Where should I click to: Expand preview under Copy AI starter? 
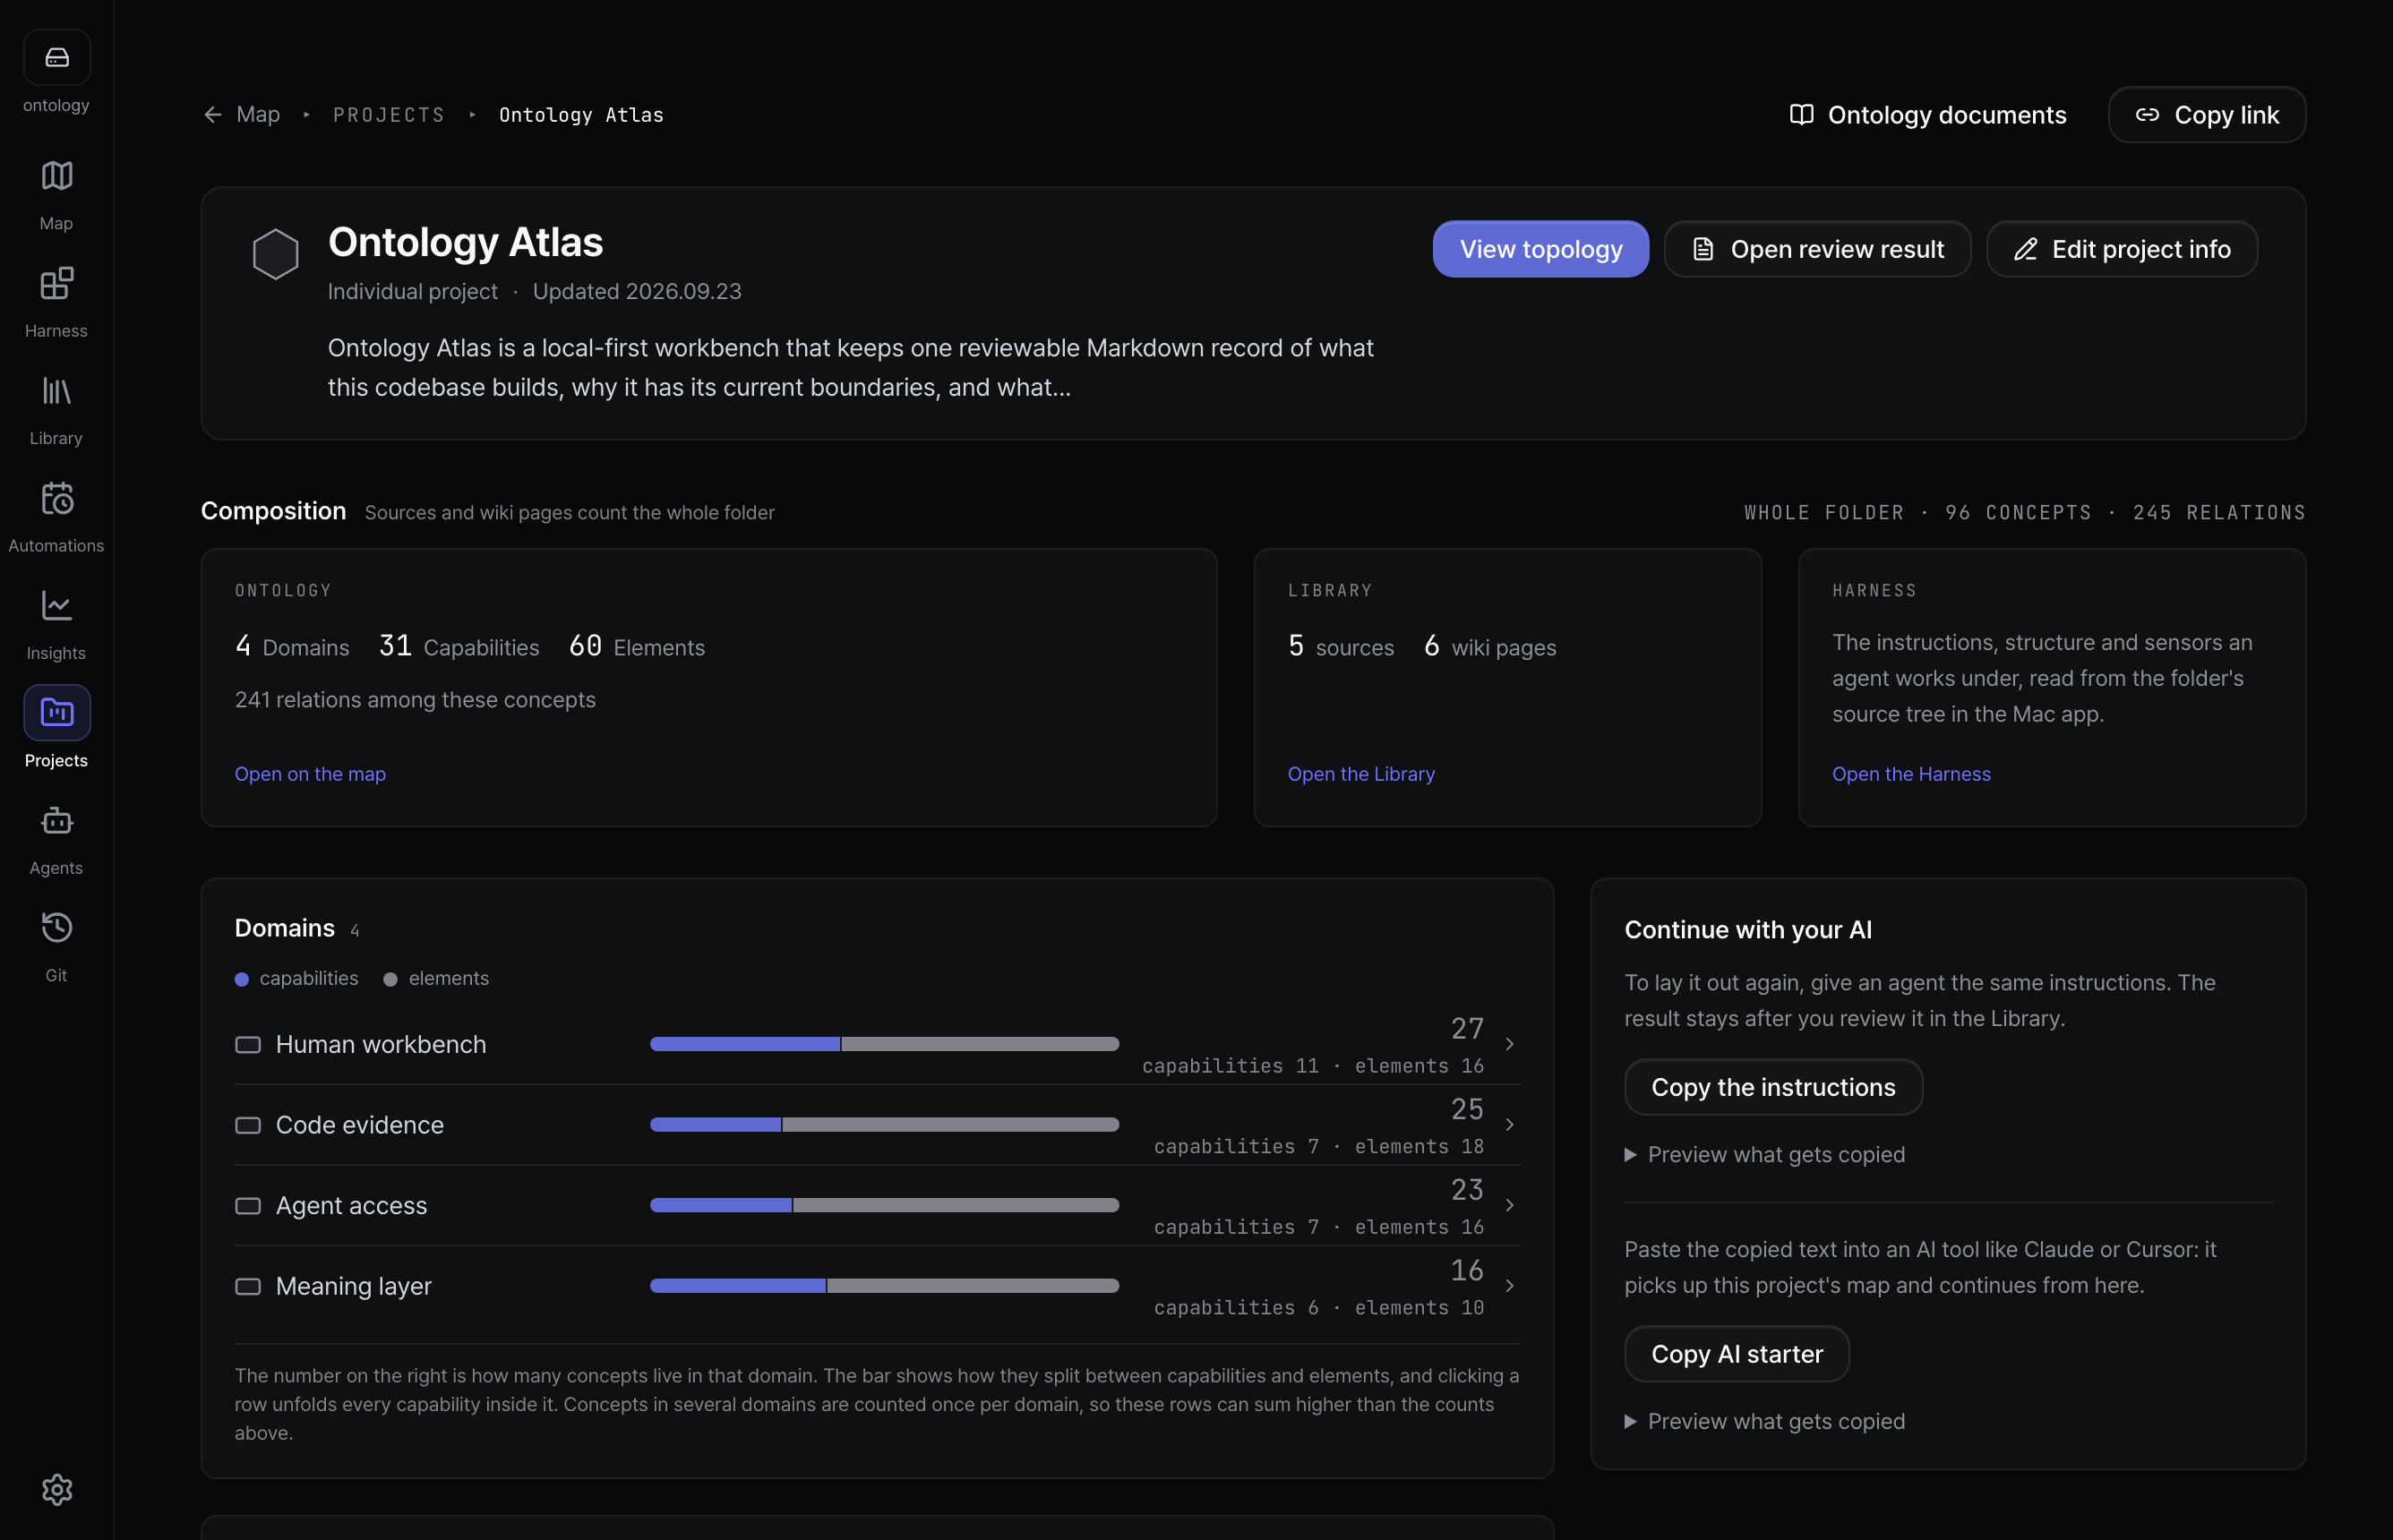[x=1765, y=1422]
